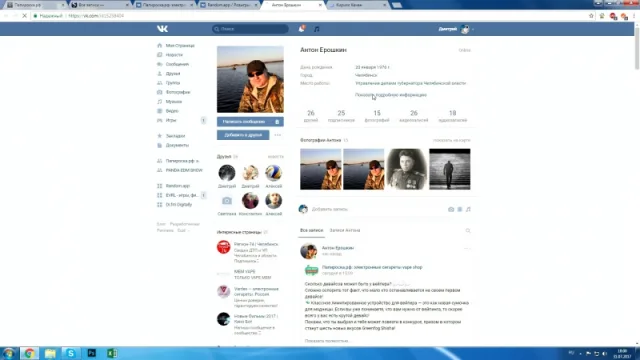640x360 pixels.
Task: Open friend Константин avatar
Action: tap(250, 201)
